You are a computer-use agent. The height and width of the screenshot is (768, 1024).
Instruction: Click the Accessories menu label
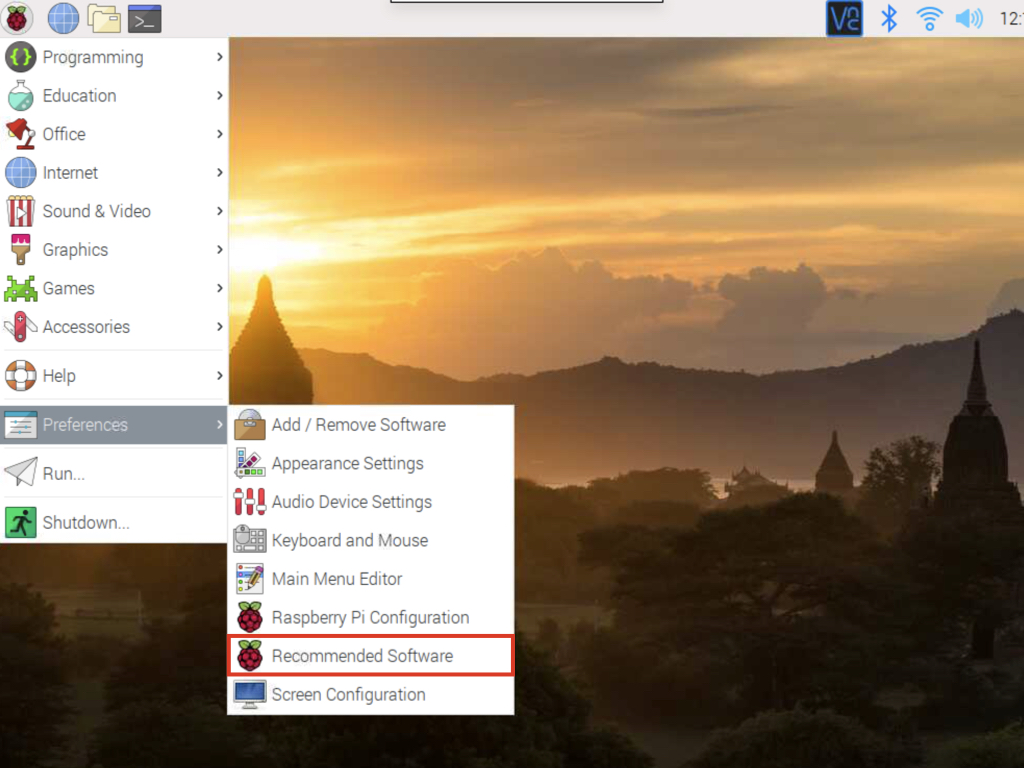pos(86,327)
